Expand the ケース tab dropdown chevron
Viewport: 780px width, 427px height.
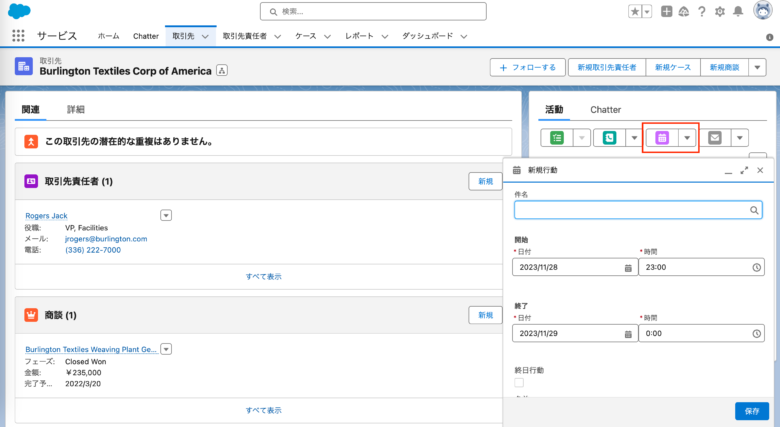[x=327, y=36]
